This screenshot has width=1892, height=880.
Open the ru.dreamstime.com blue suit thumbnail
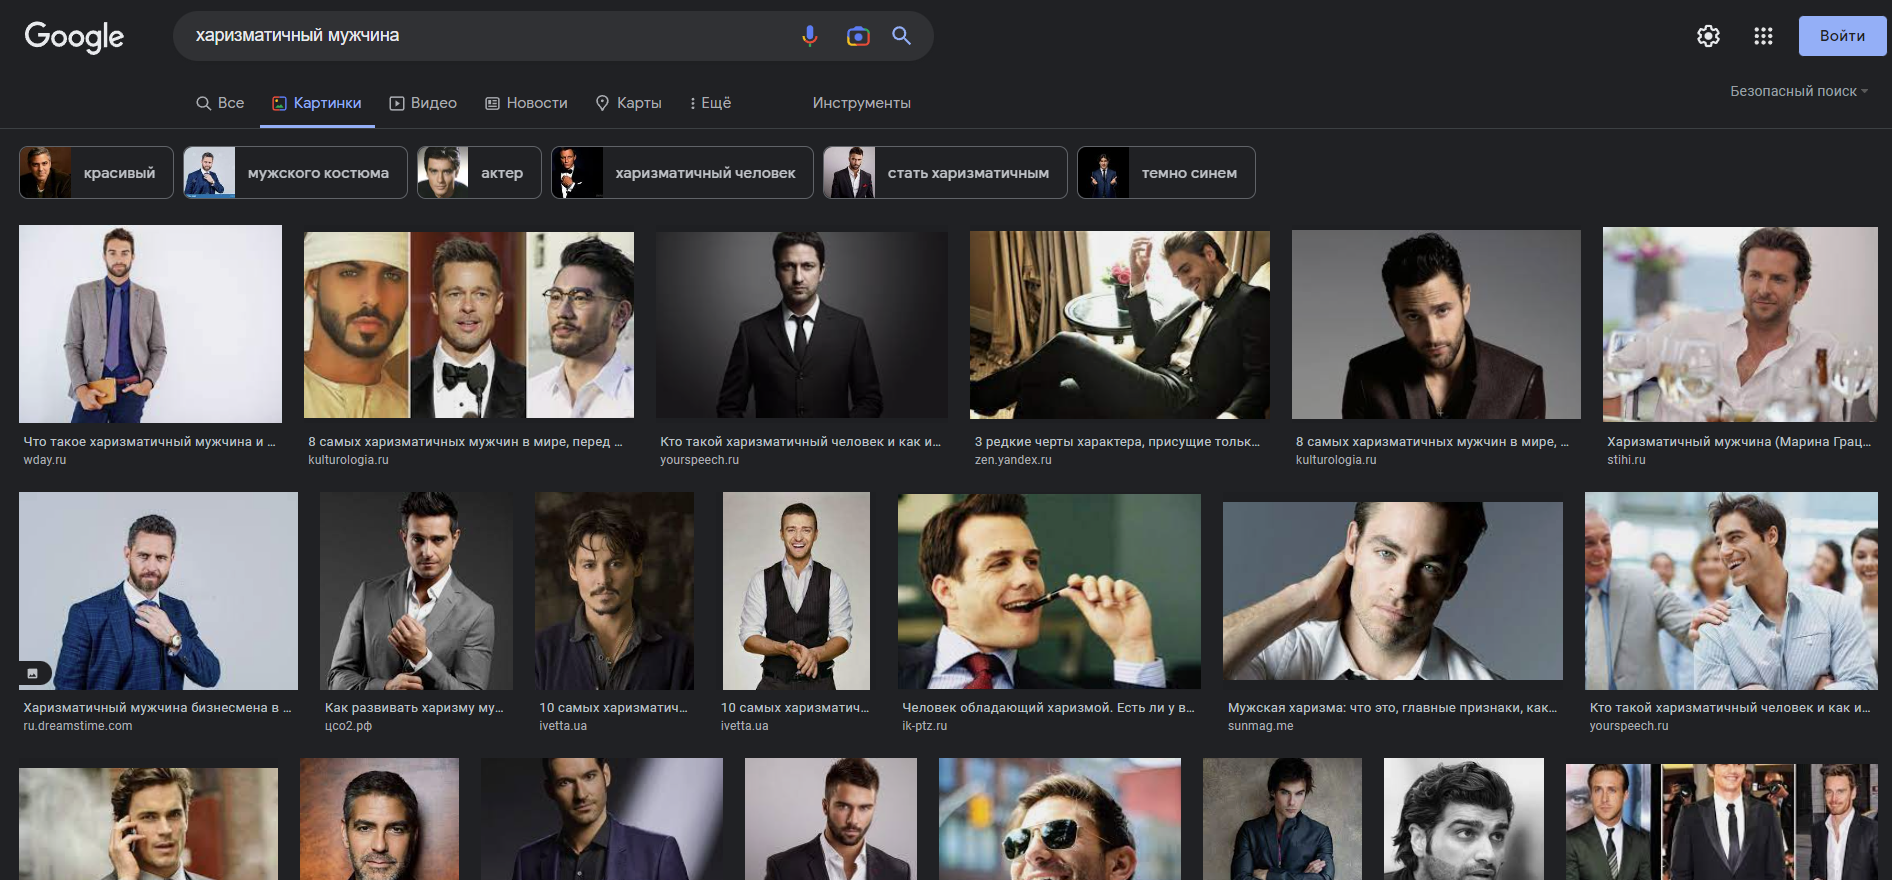tap(158, 591)
